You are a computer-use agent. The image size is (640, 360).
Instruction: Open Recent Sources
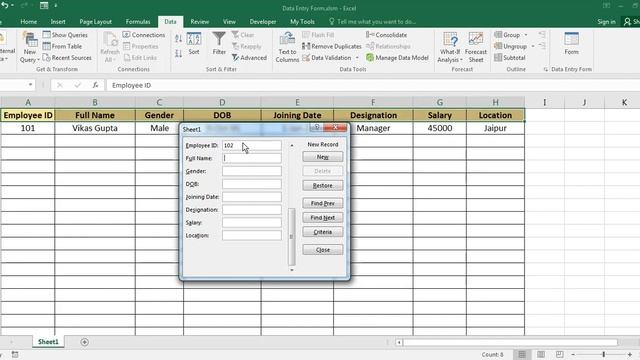67,58
